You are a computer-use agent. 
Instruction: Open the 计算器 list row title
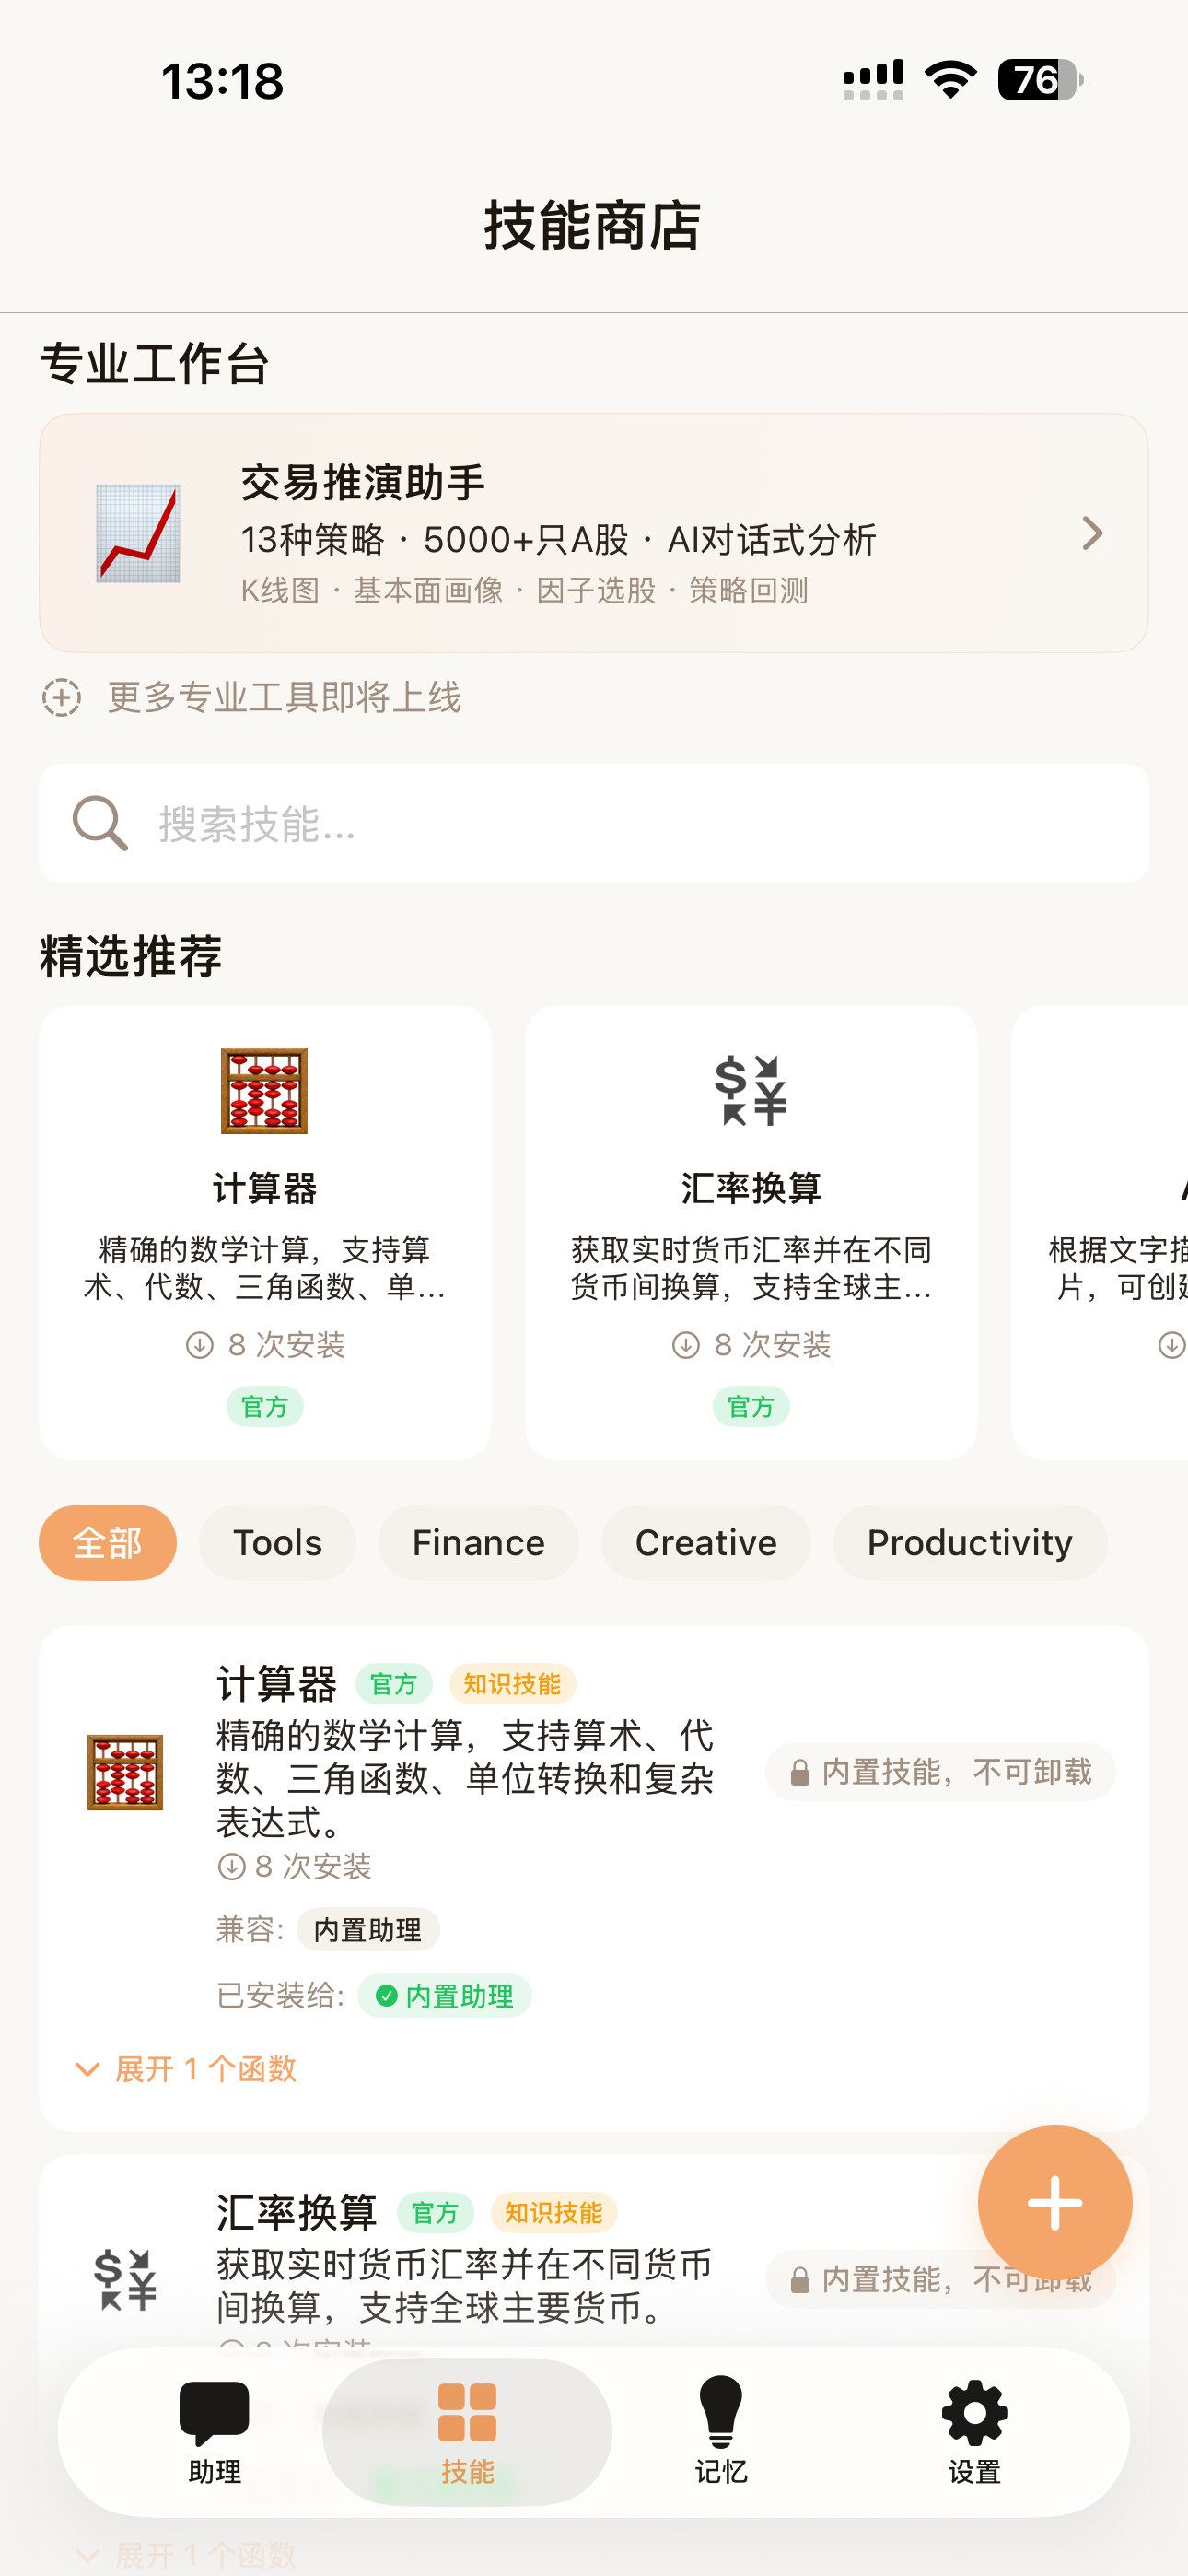(277, 1684)
